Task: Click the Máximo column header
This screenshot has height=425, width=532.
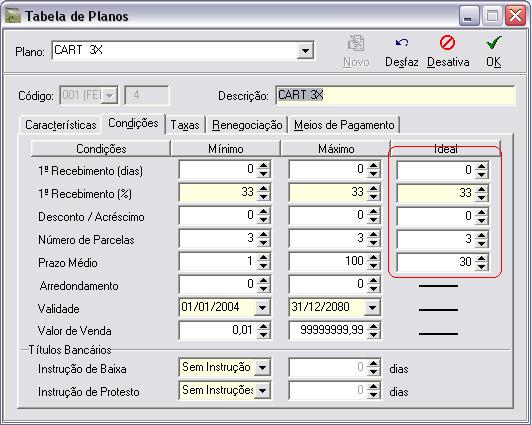Action: pos(336,149)
